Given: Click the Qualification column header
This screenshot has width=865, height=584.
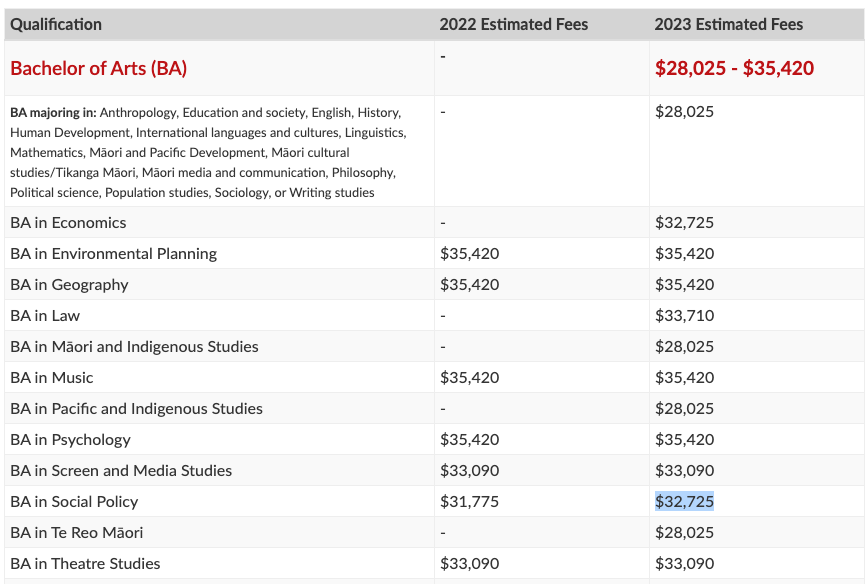Looking at the screenshot, I should tap(56, 24).
